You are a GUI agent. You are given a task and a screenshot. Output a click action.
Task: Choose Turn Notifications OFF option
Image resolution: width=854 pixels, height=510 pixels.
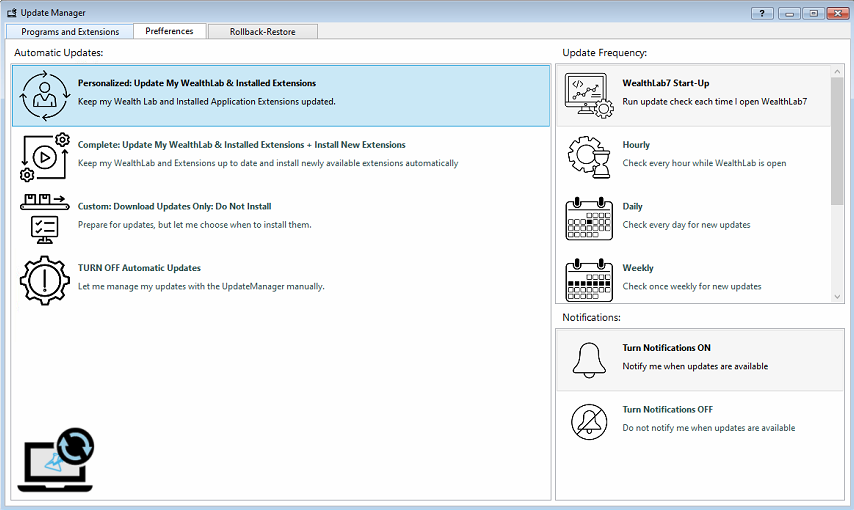(667, 410)
